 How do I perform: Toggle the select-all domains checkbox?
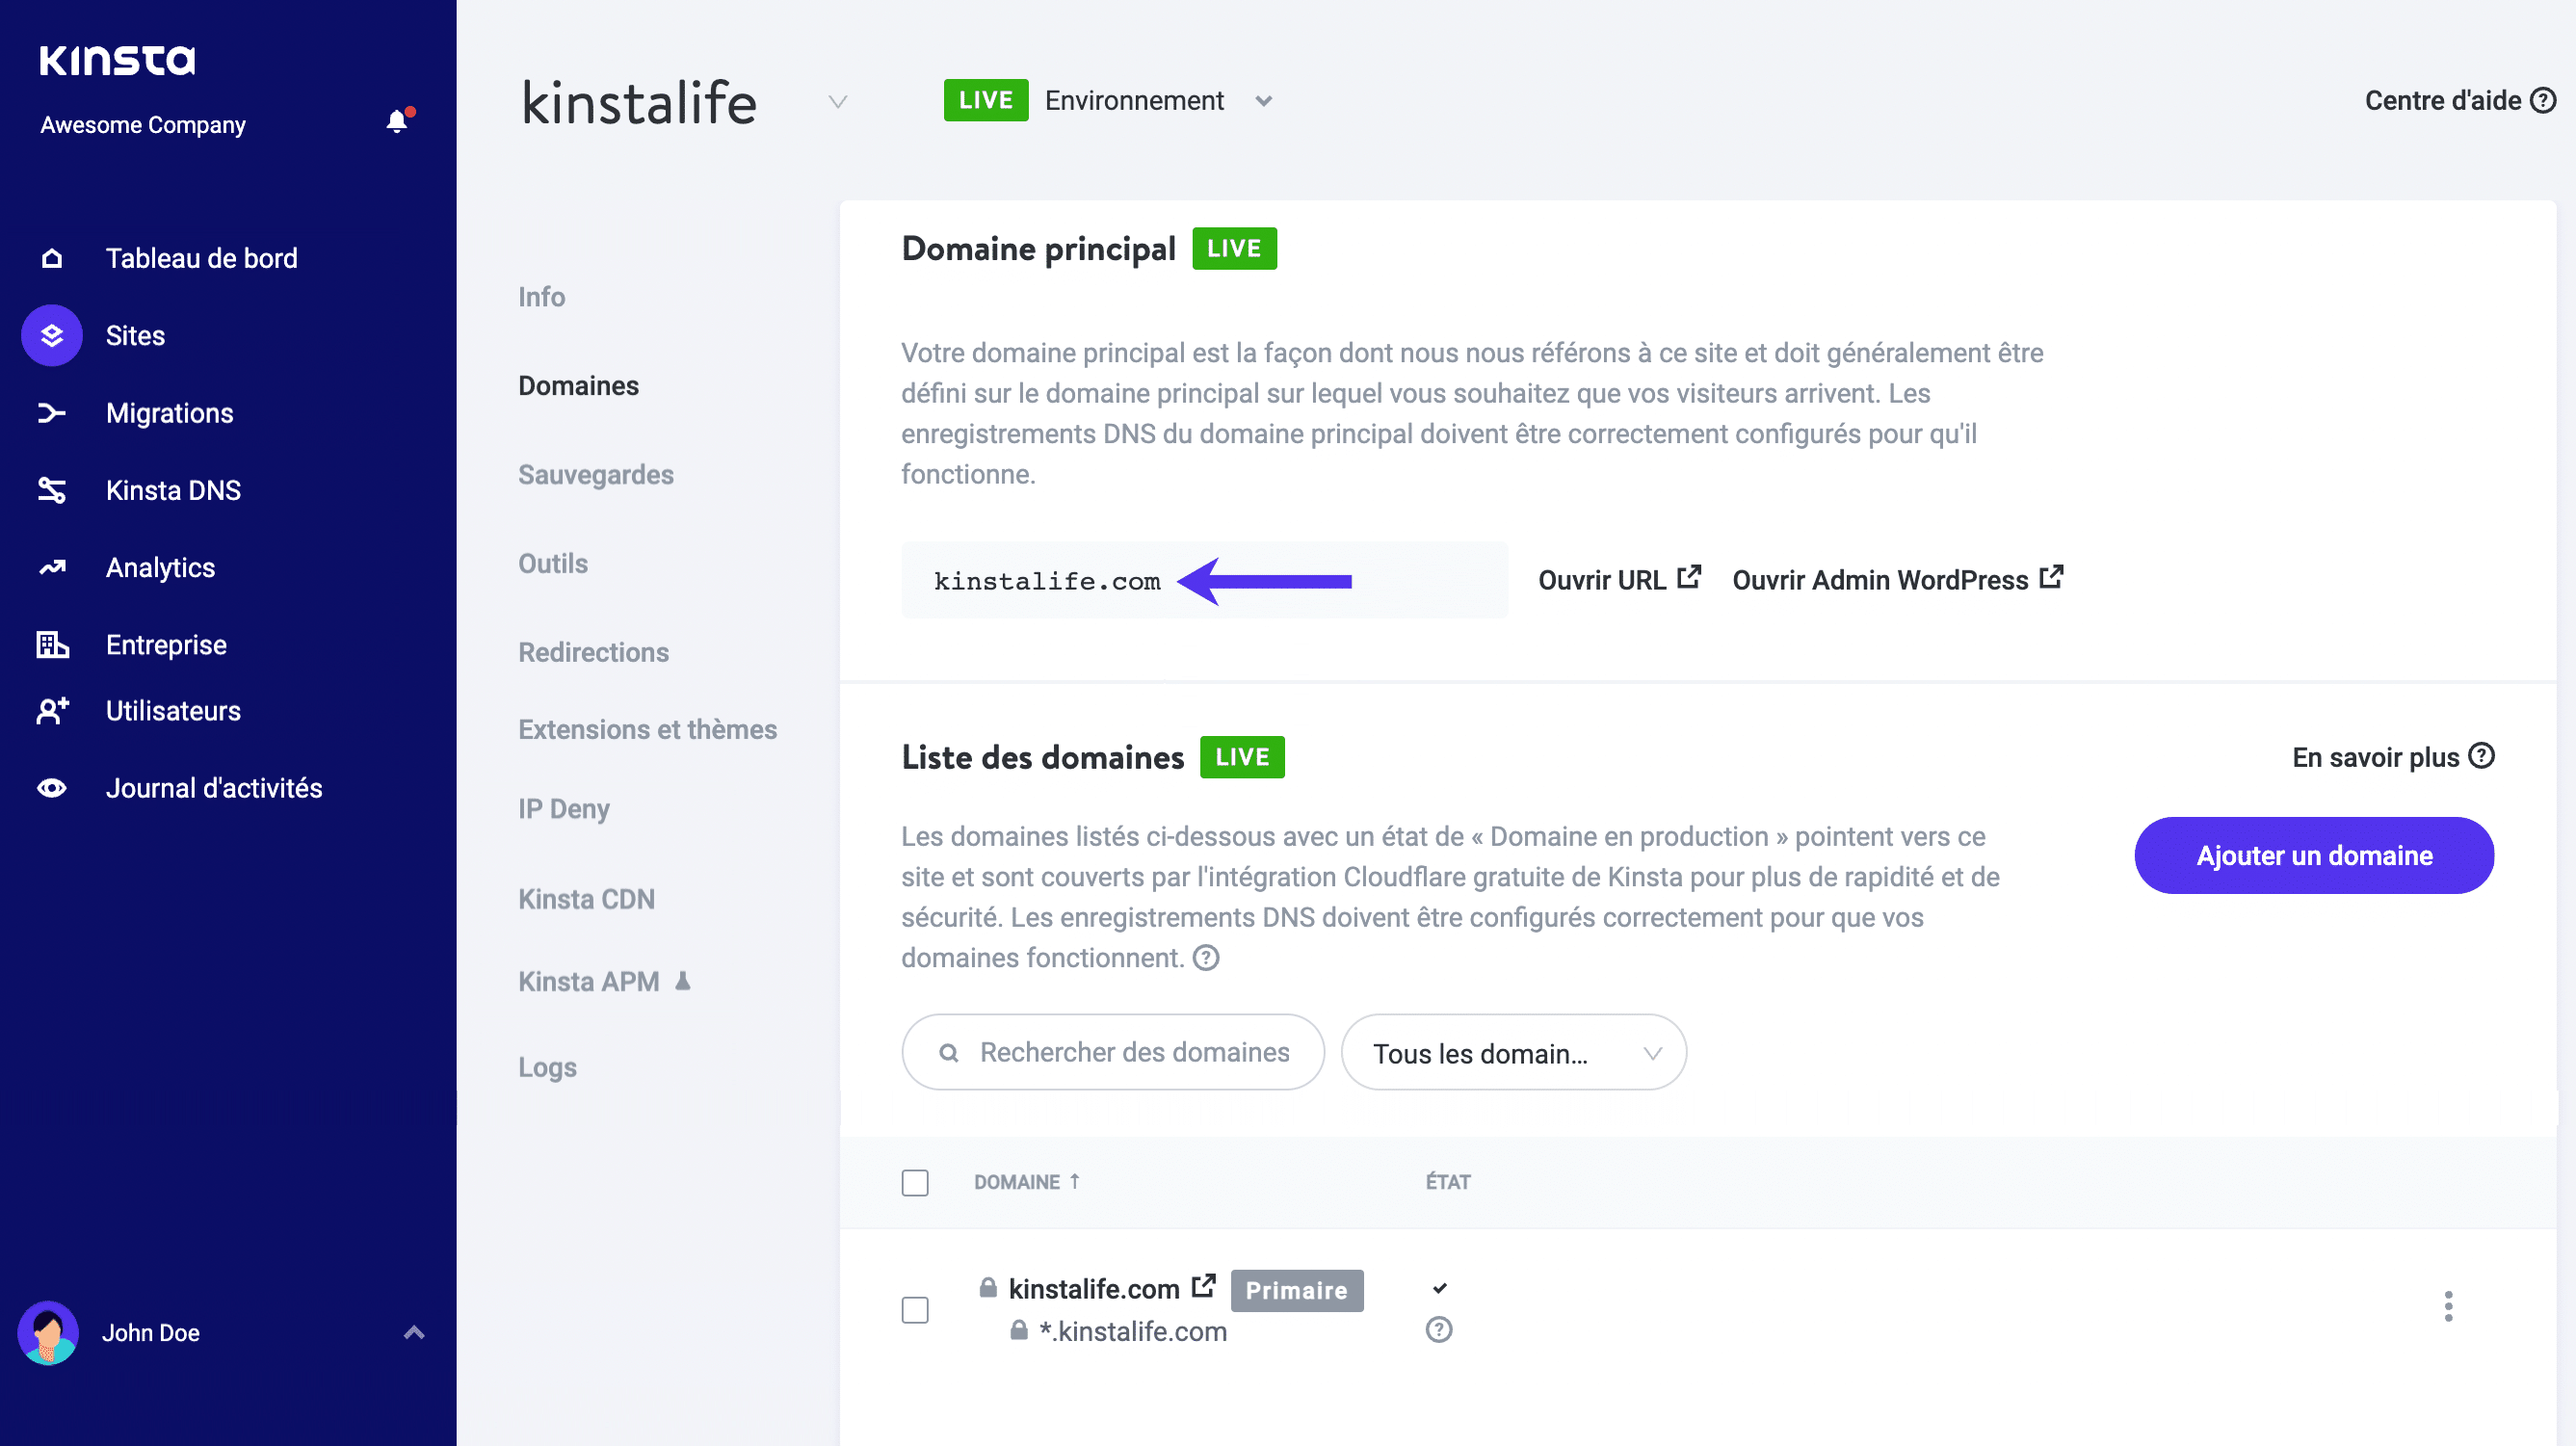click(x=915, y=1183)
